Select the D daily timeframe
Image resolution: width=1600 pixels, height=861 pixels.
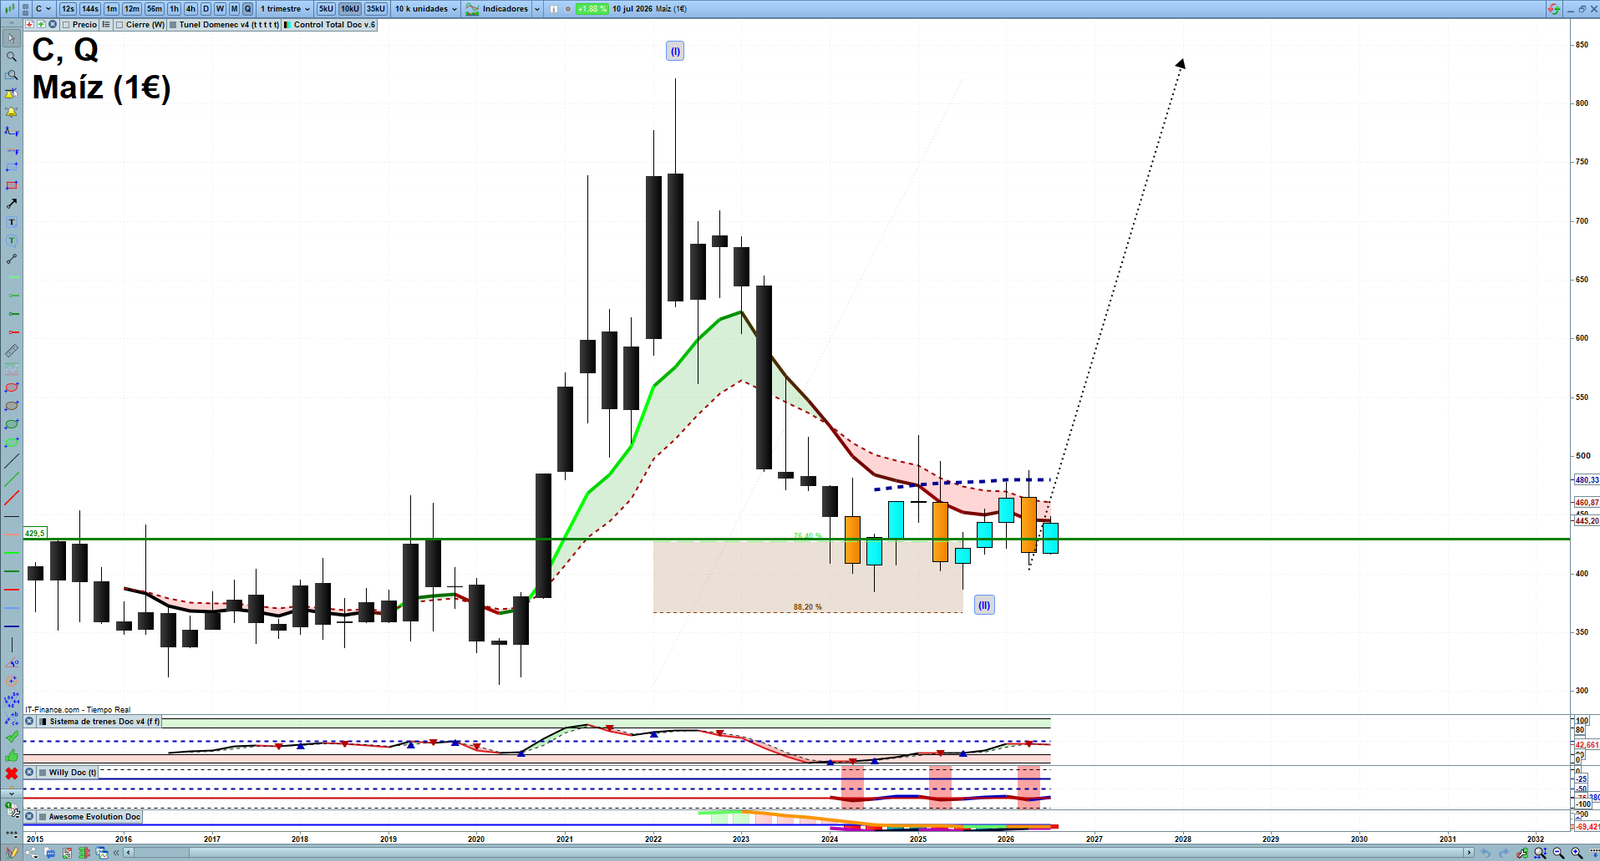pyautogui.click(x=206, y=9)
